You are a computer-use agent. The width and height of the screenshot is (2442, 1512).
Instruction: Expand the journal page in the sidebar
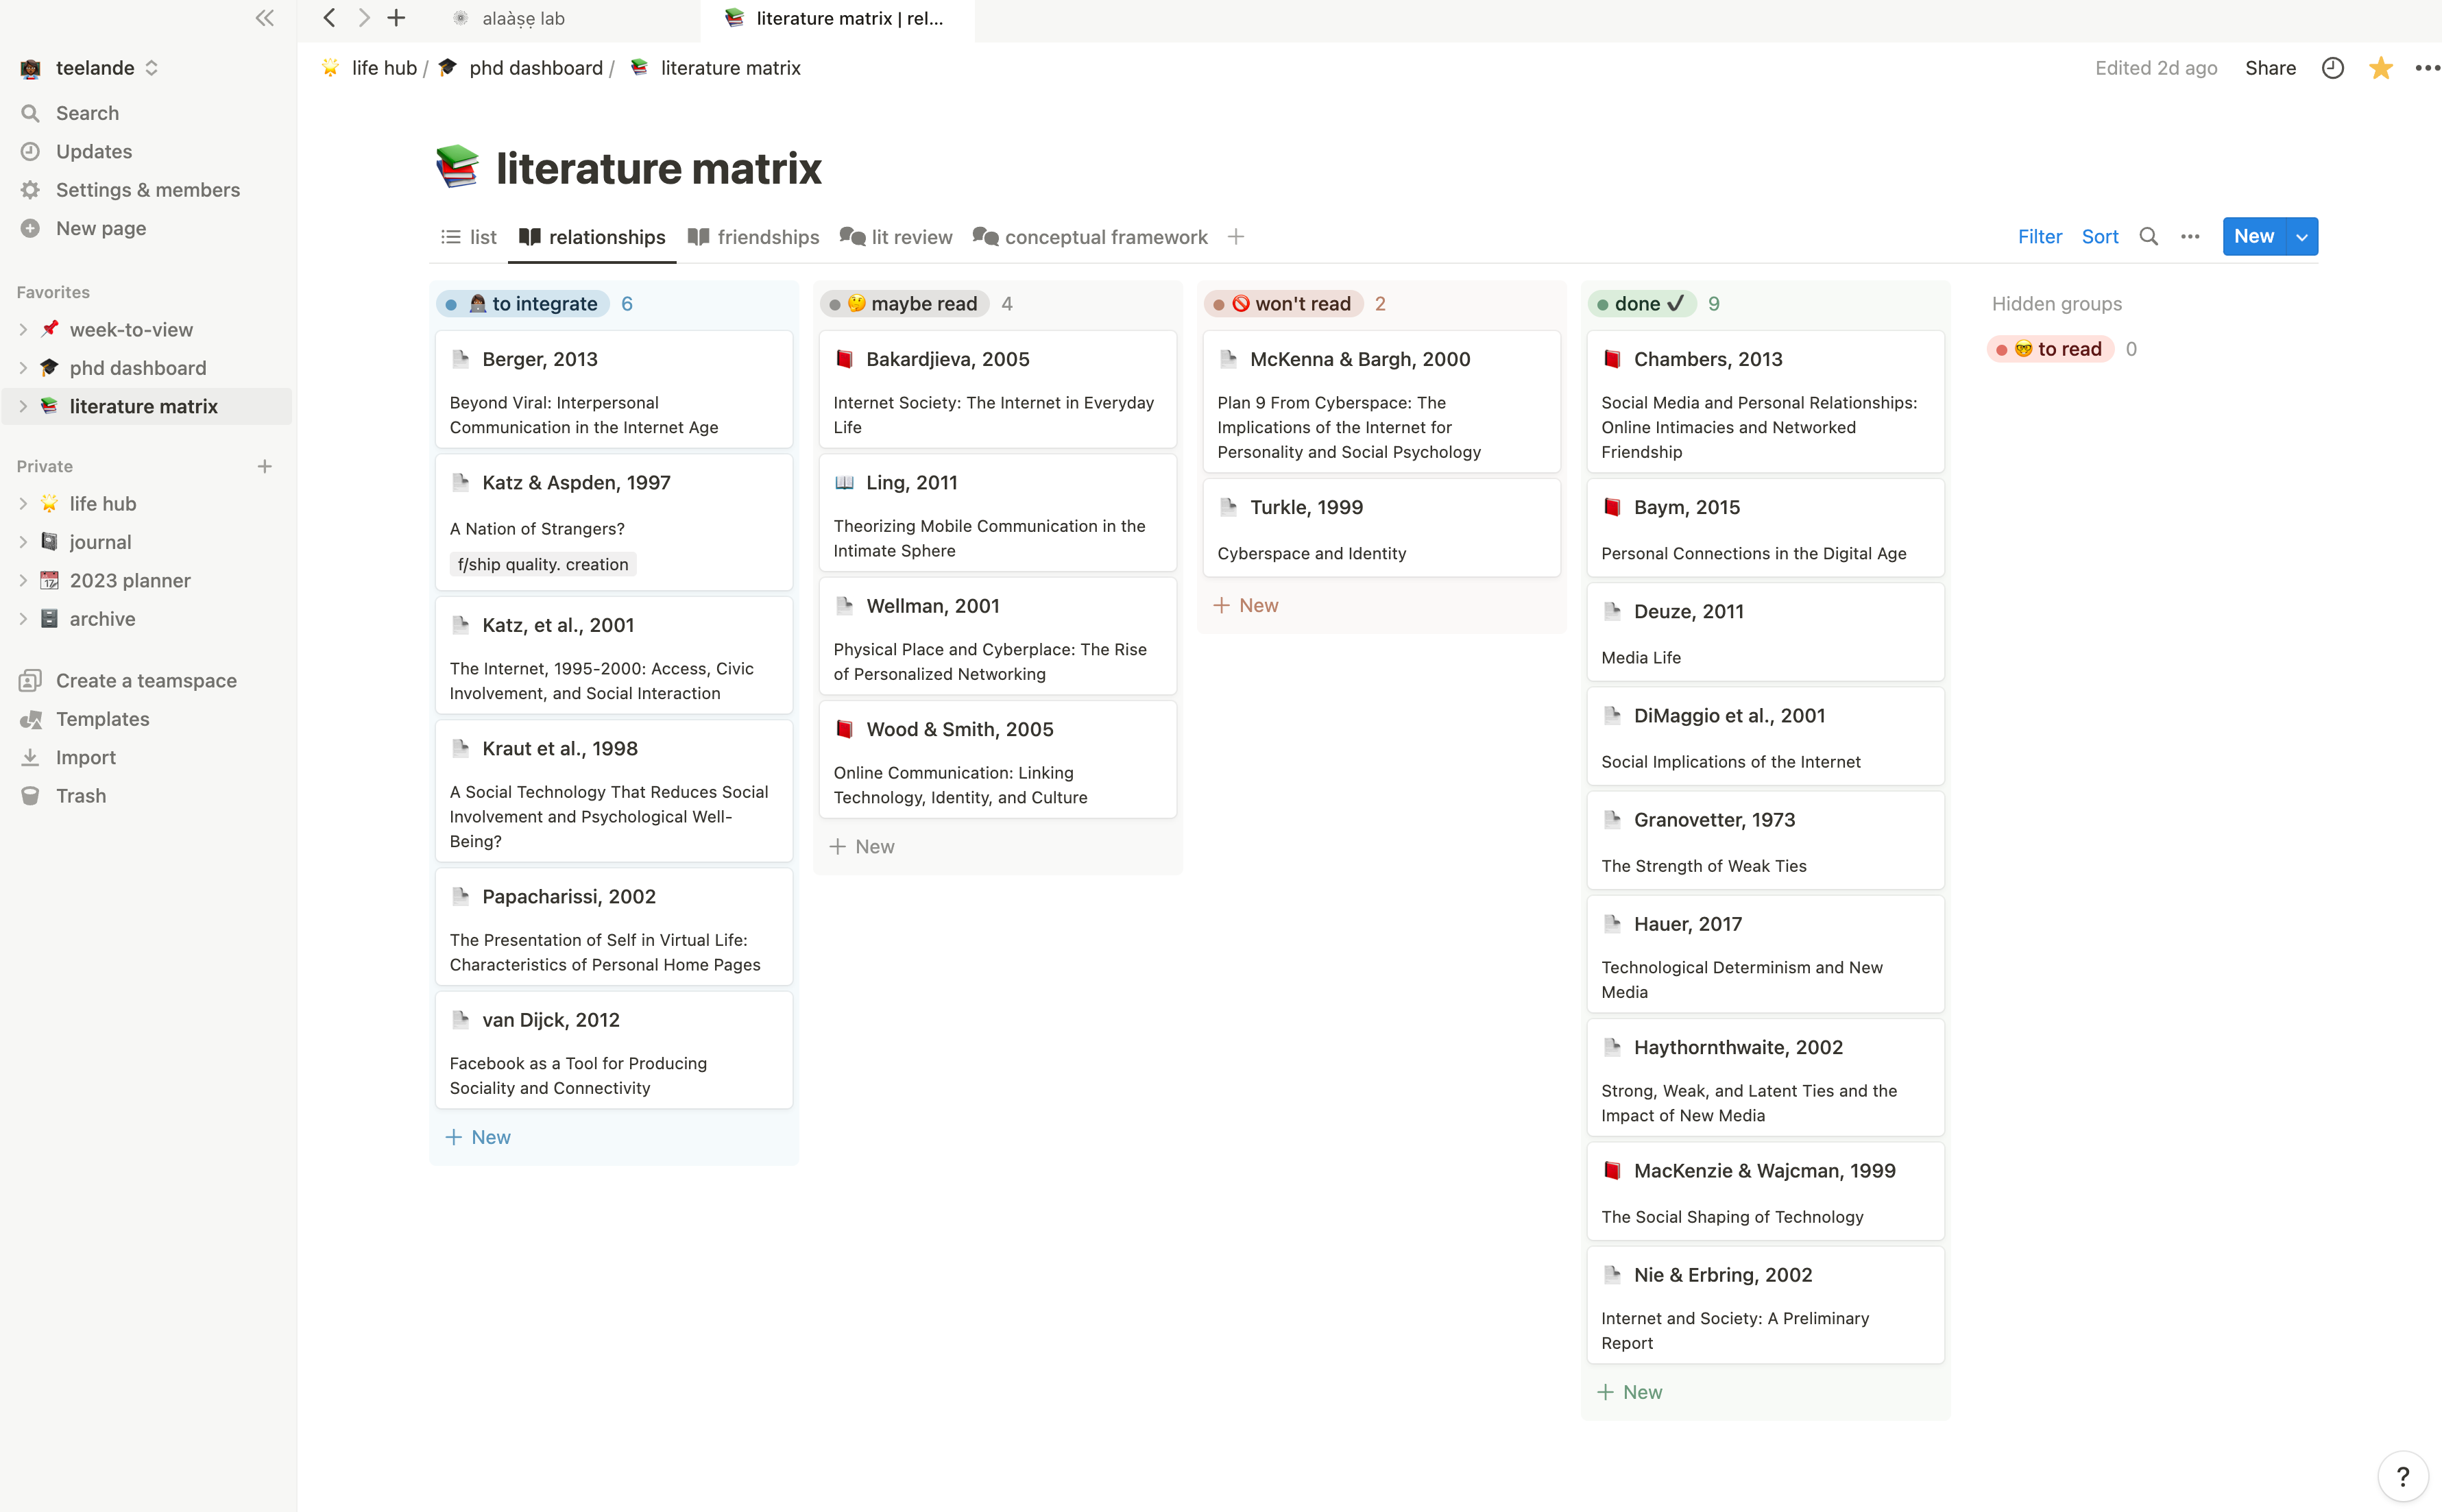[23, 542]
